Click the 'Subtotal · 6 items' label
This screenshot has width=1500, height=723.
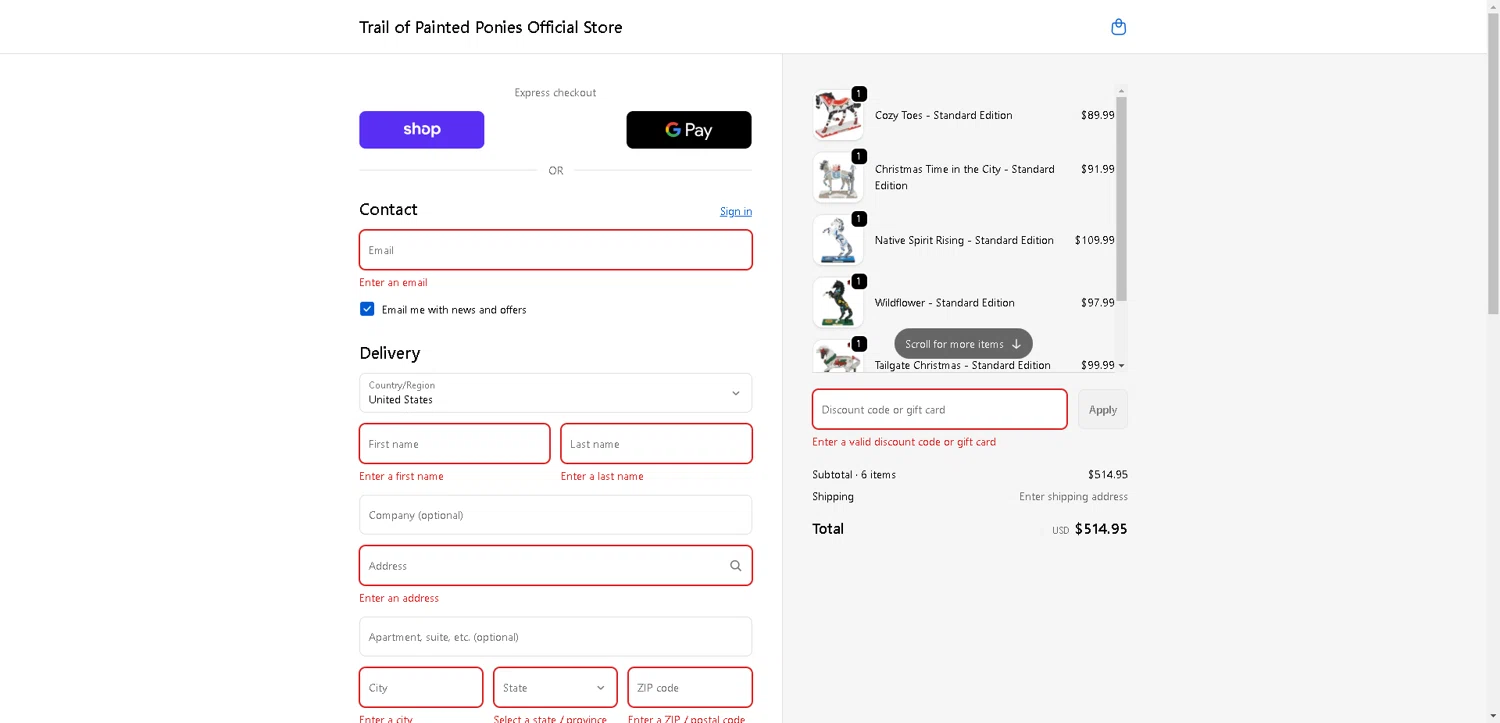pyautogui.click(x=854, y=475)
